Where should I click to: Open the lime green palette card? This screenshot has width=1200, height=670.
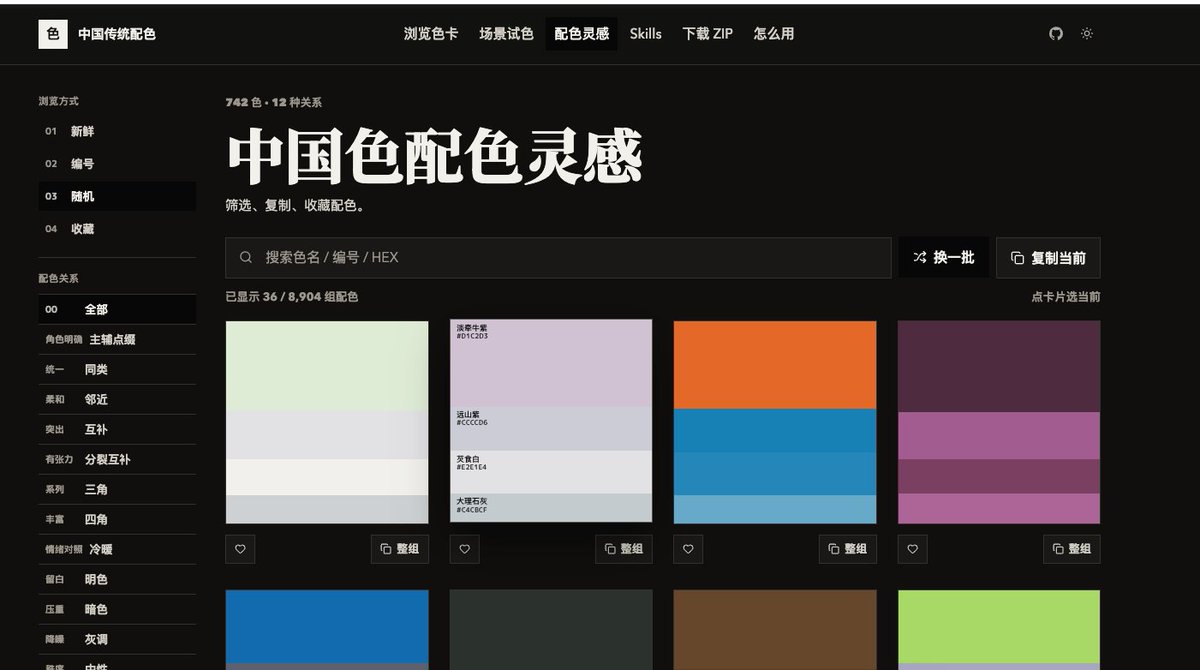click(x=999, y=629)
